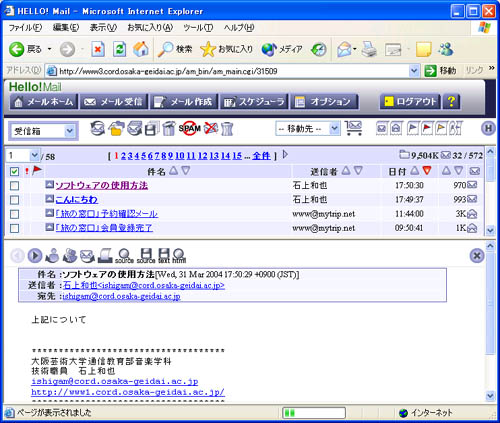
Task: Go to page 15 in the pagination
Action: (237, 156)
